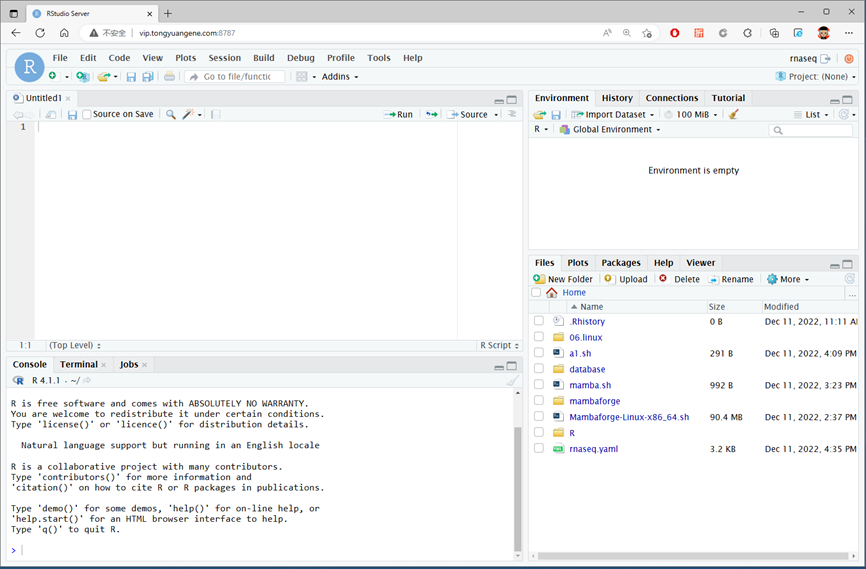Screen dimensions: 866x569
Task: Open the rnaseq.yaml file link
Action: [593, 449]
